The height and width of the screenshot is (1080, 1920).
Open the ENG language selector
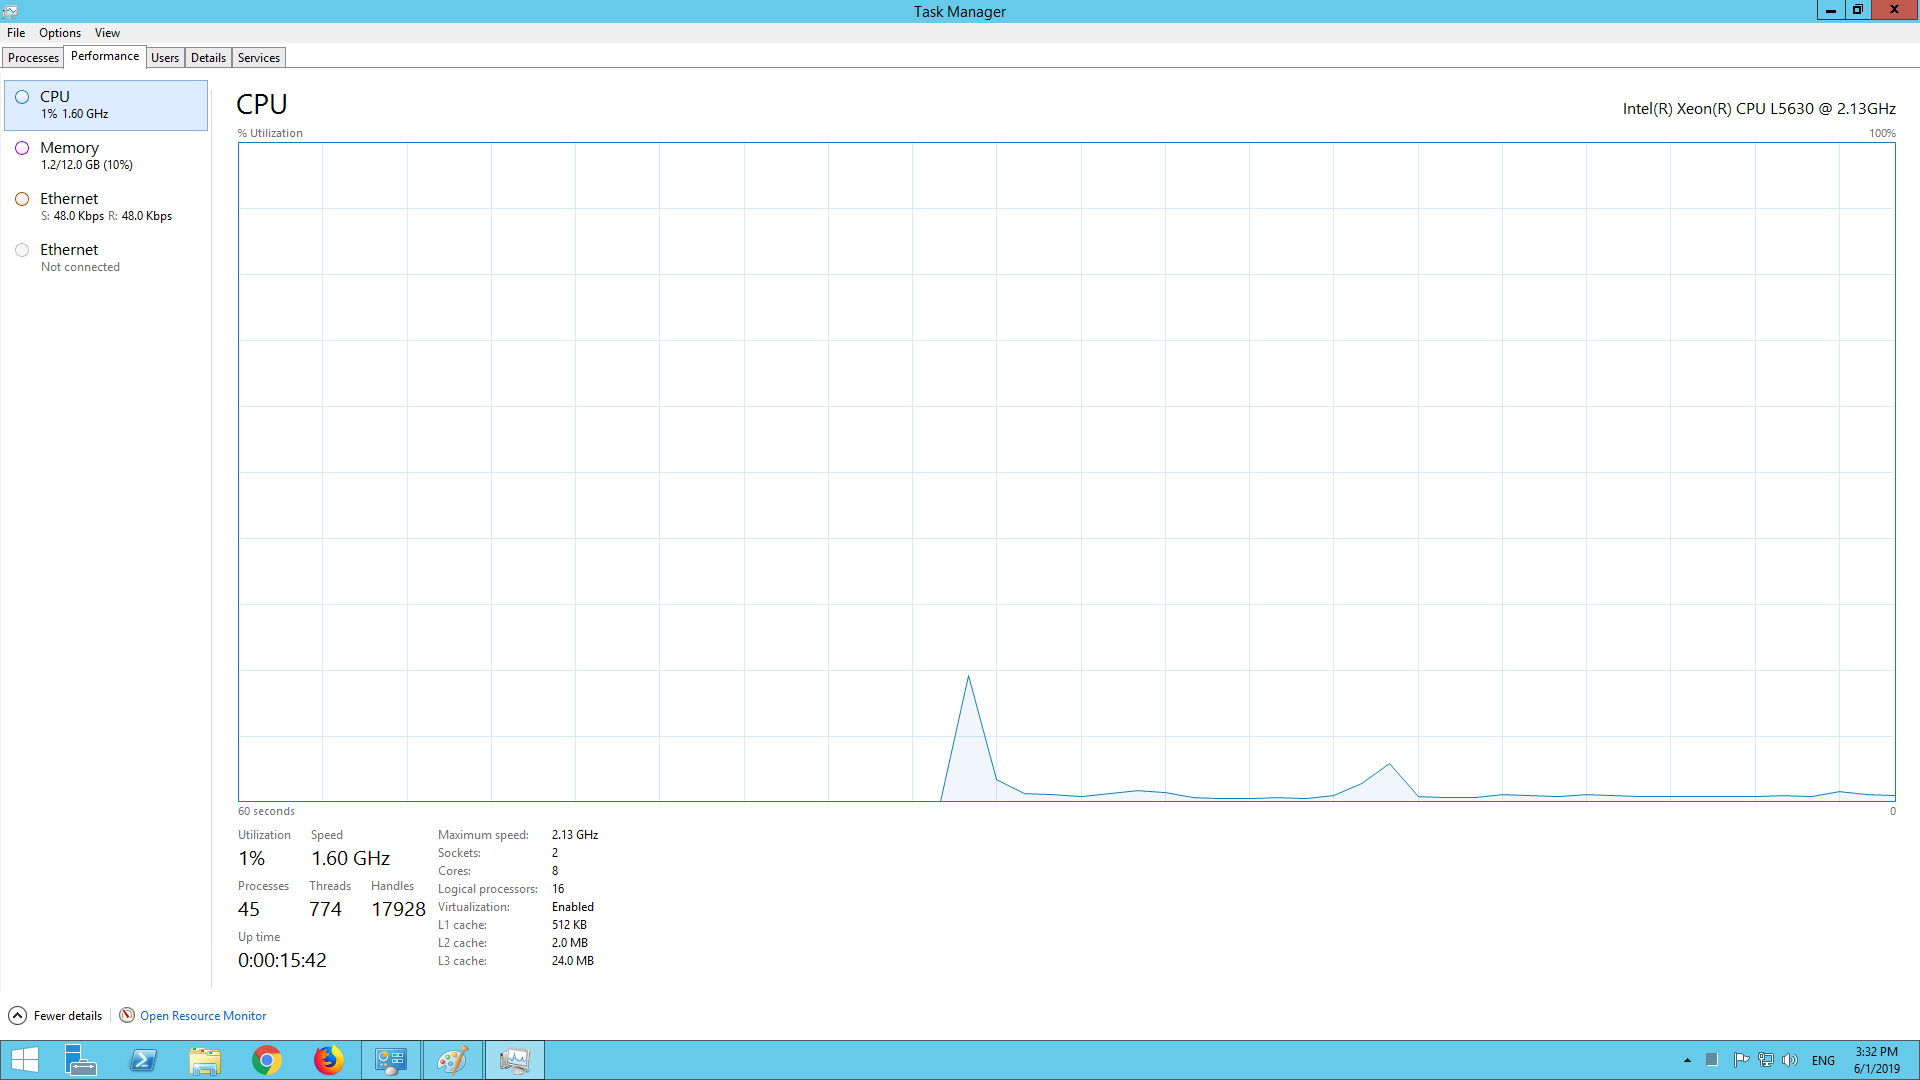[x=1823, y=1060]
